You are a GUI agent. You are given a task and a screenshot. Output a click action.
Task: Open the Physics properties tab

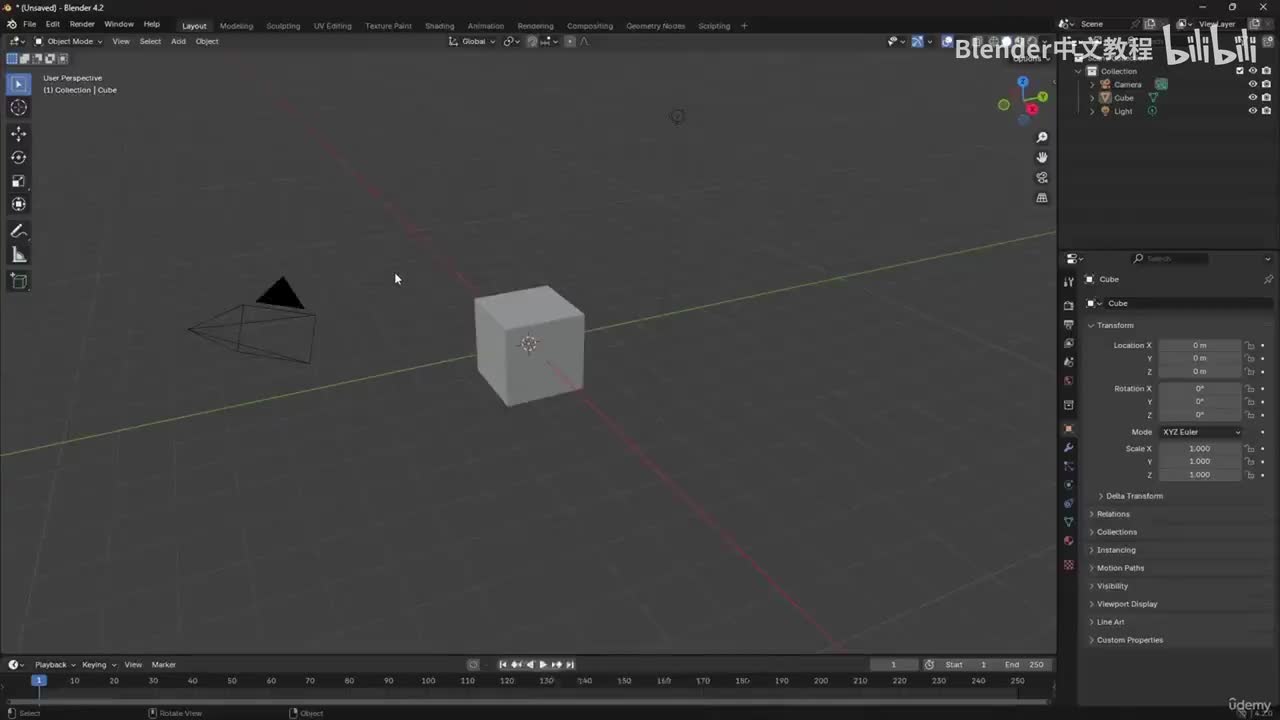click(x=1068, y=484)
